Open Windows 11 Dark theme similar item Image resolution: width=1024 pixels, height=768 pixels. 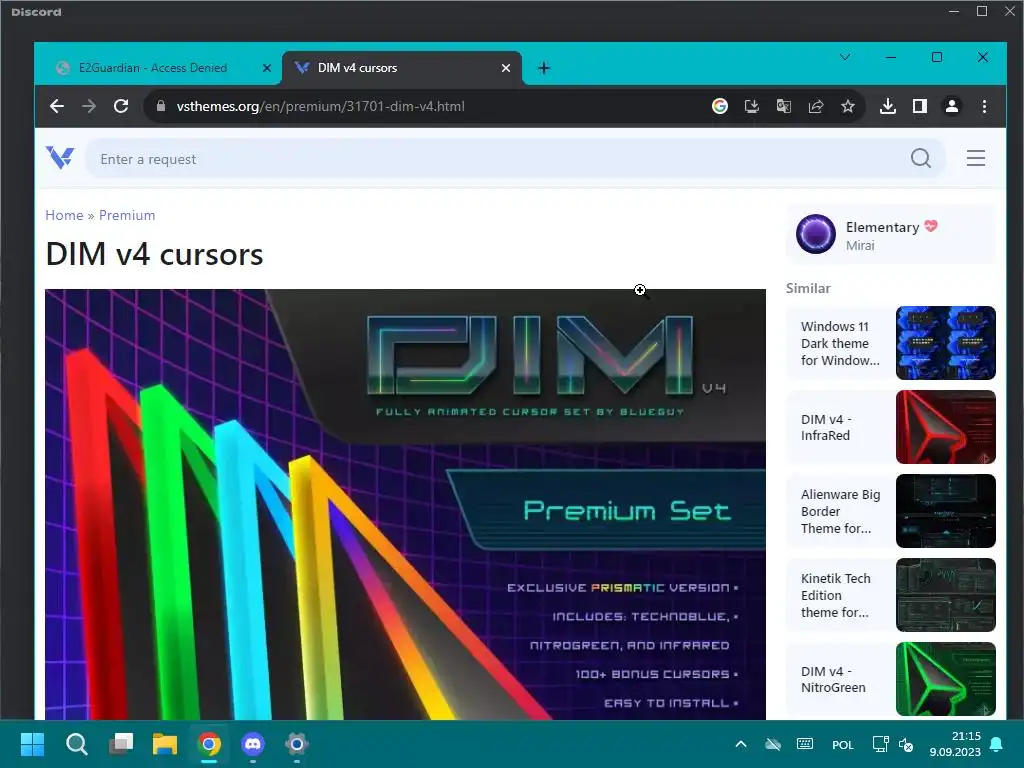(840, 343)
